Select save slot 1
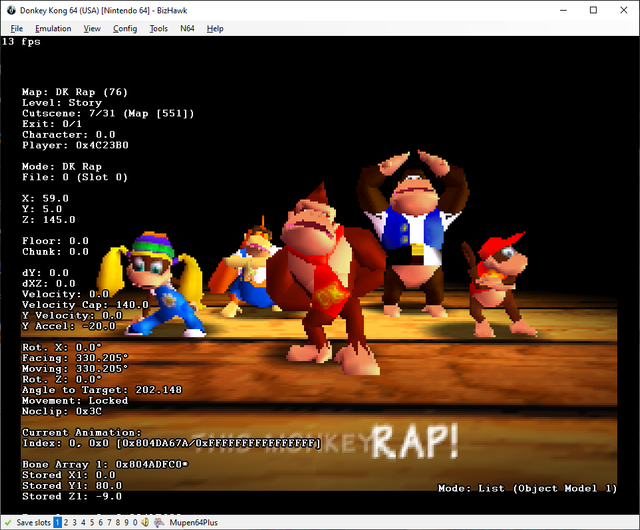The image size is (640, 530). pyautogui.click(x=58, y=522)
